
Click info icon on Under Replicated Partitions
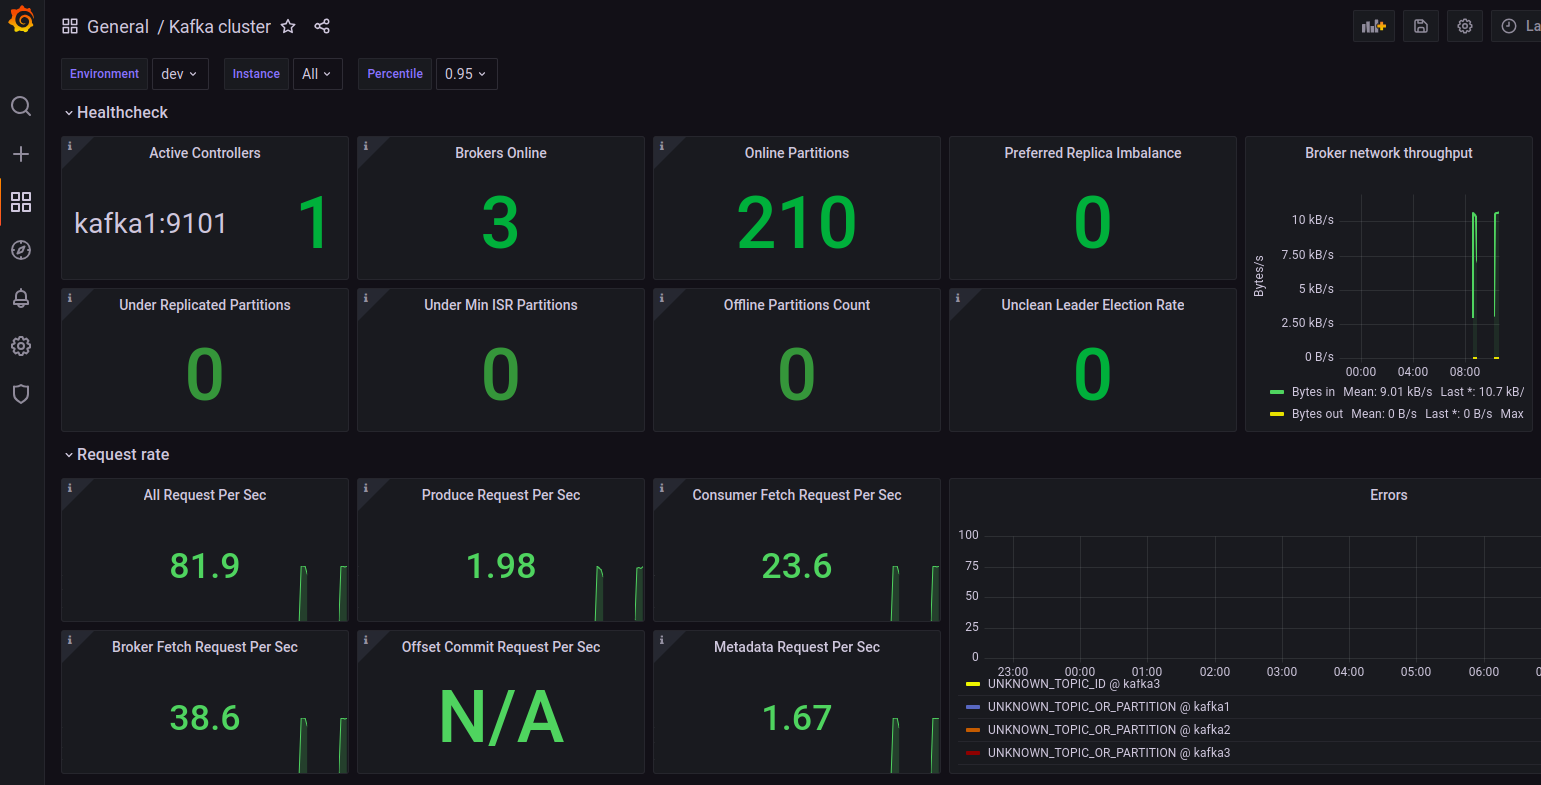(x=69, y=298)
